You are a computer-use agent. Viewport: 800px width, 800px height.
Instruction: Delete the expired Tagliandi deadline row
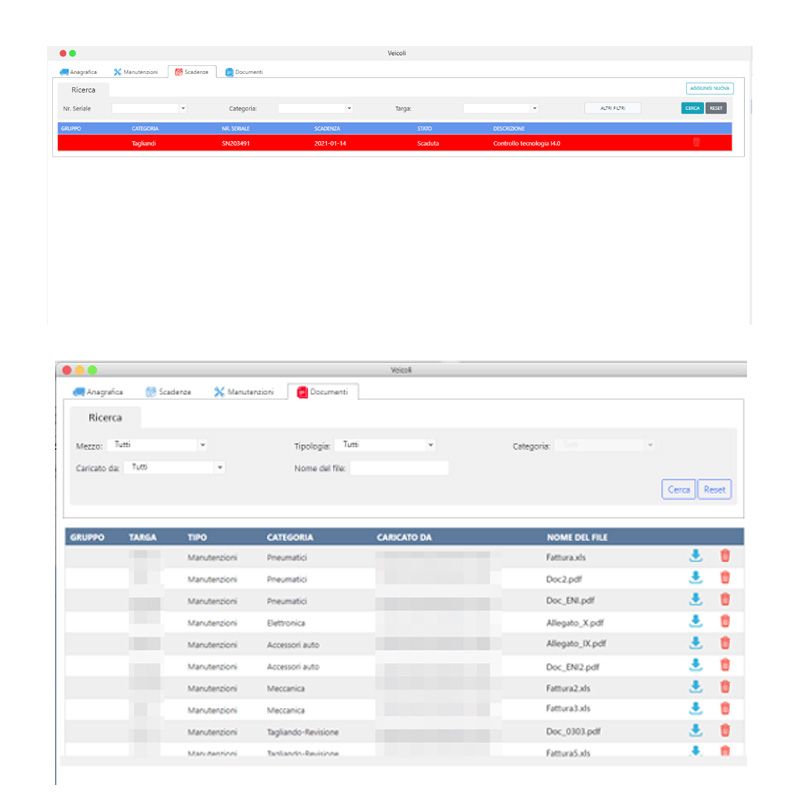[696, 143]
